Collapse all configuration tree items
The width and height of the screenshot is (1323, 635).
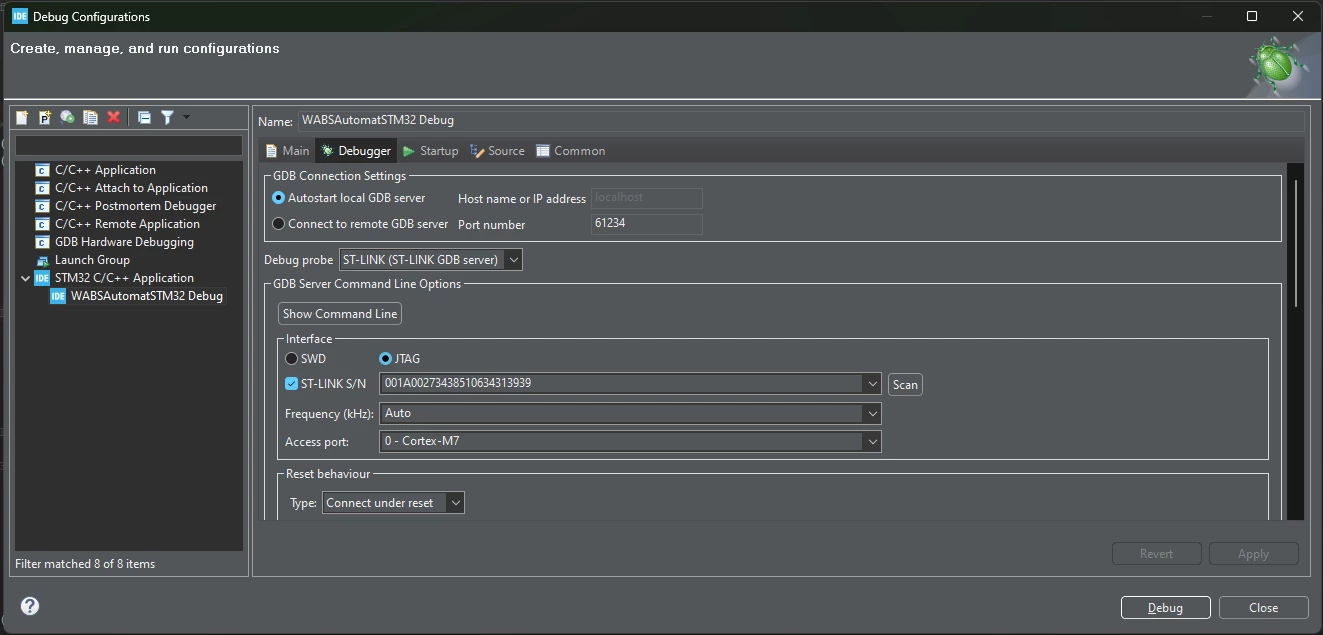click(144, 117)
